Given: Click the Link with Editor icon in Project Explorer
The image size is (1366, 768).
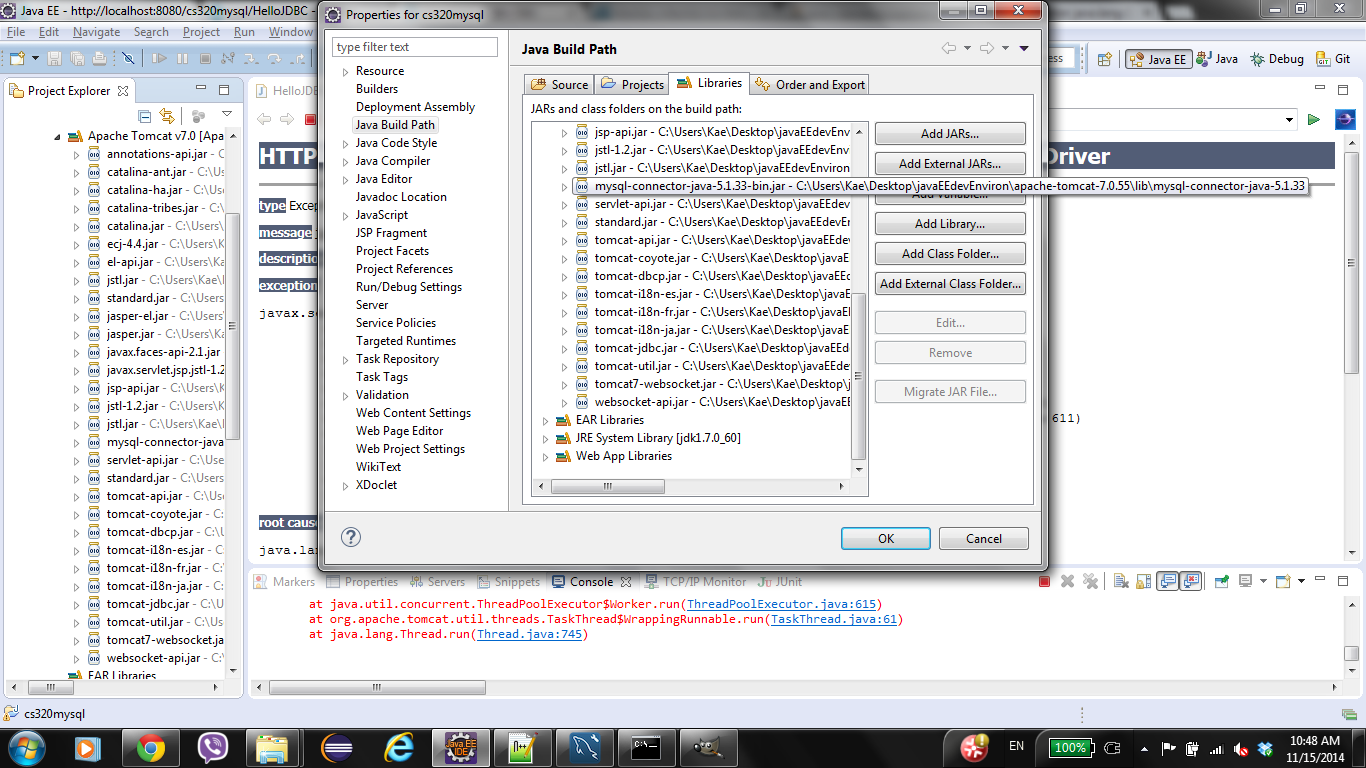Looking at the screenshot, I should point(167,116).
